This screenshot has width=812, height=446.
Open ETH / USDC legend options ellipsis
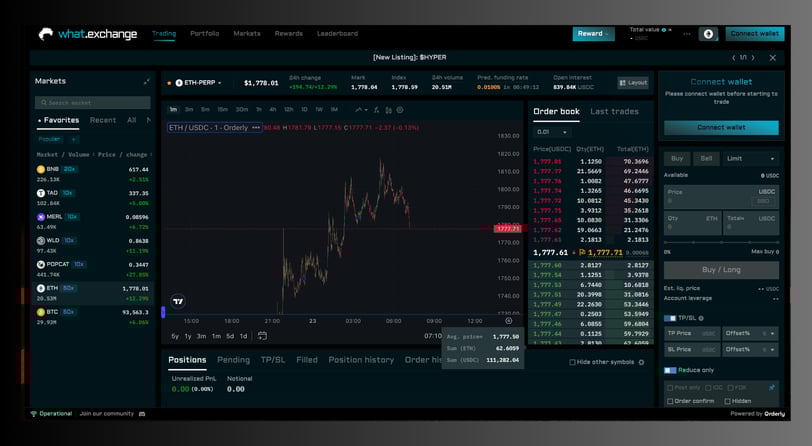pyautogui.click(x=256, y=127)
